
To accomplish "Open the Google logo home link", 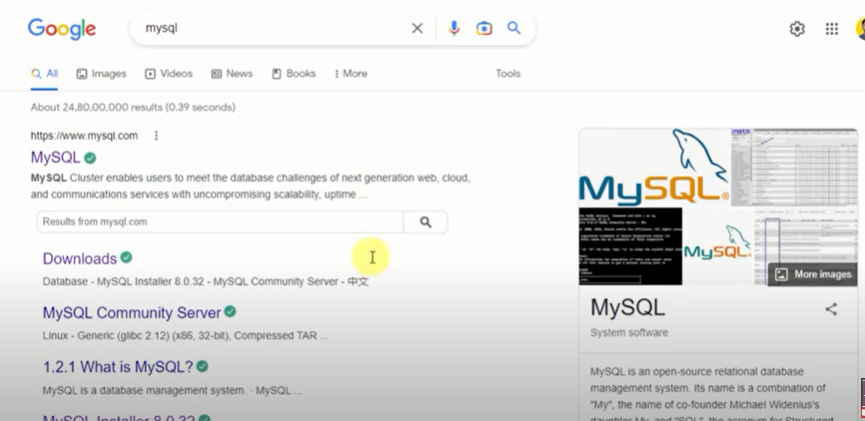I will [x=62, y=29].
